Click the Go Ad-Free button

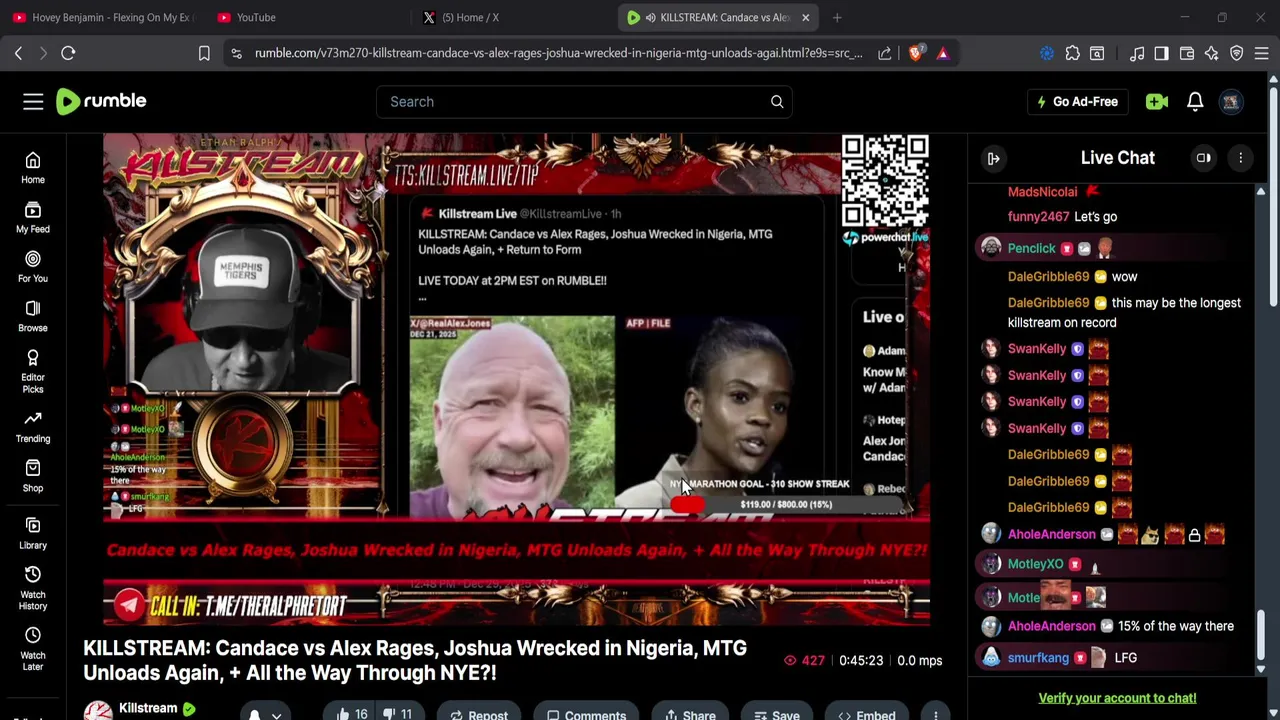(x=1078, y=101)
